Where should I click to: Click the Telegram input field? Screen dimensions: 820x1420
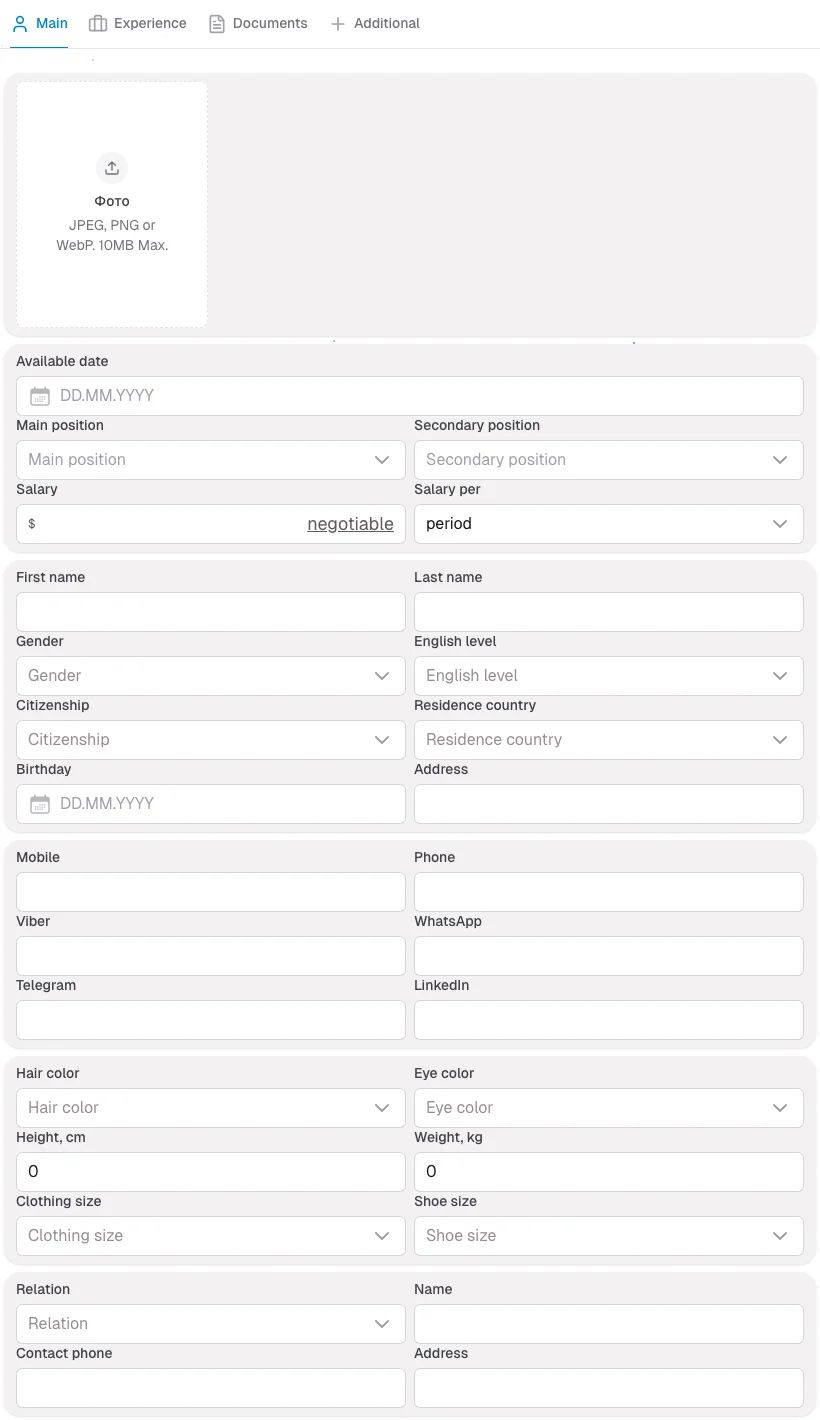coord(210,1019)
